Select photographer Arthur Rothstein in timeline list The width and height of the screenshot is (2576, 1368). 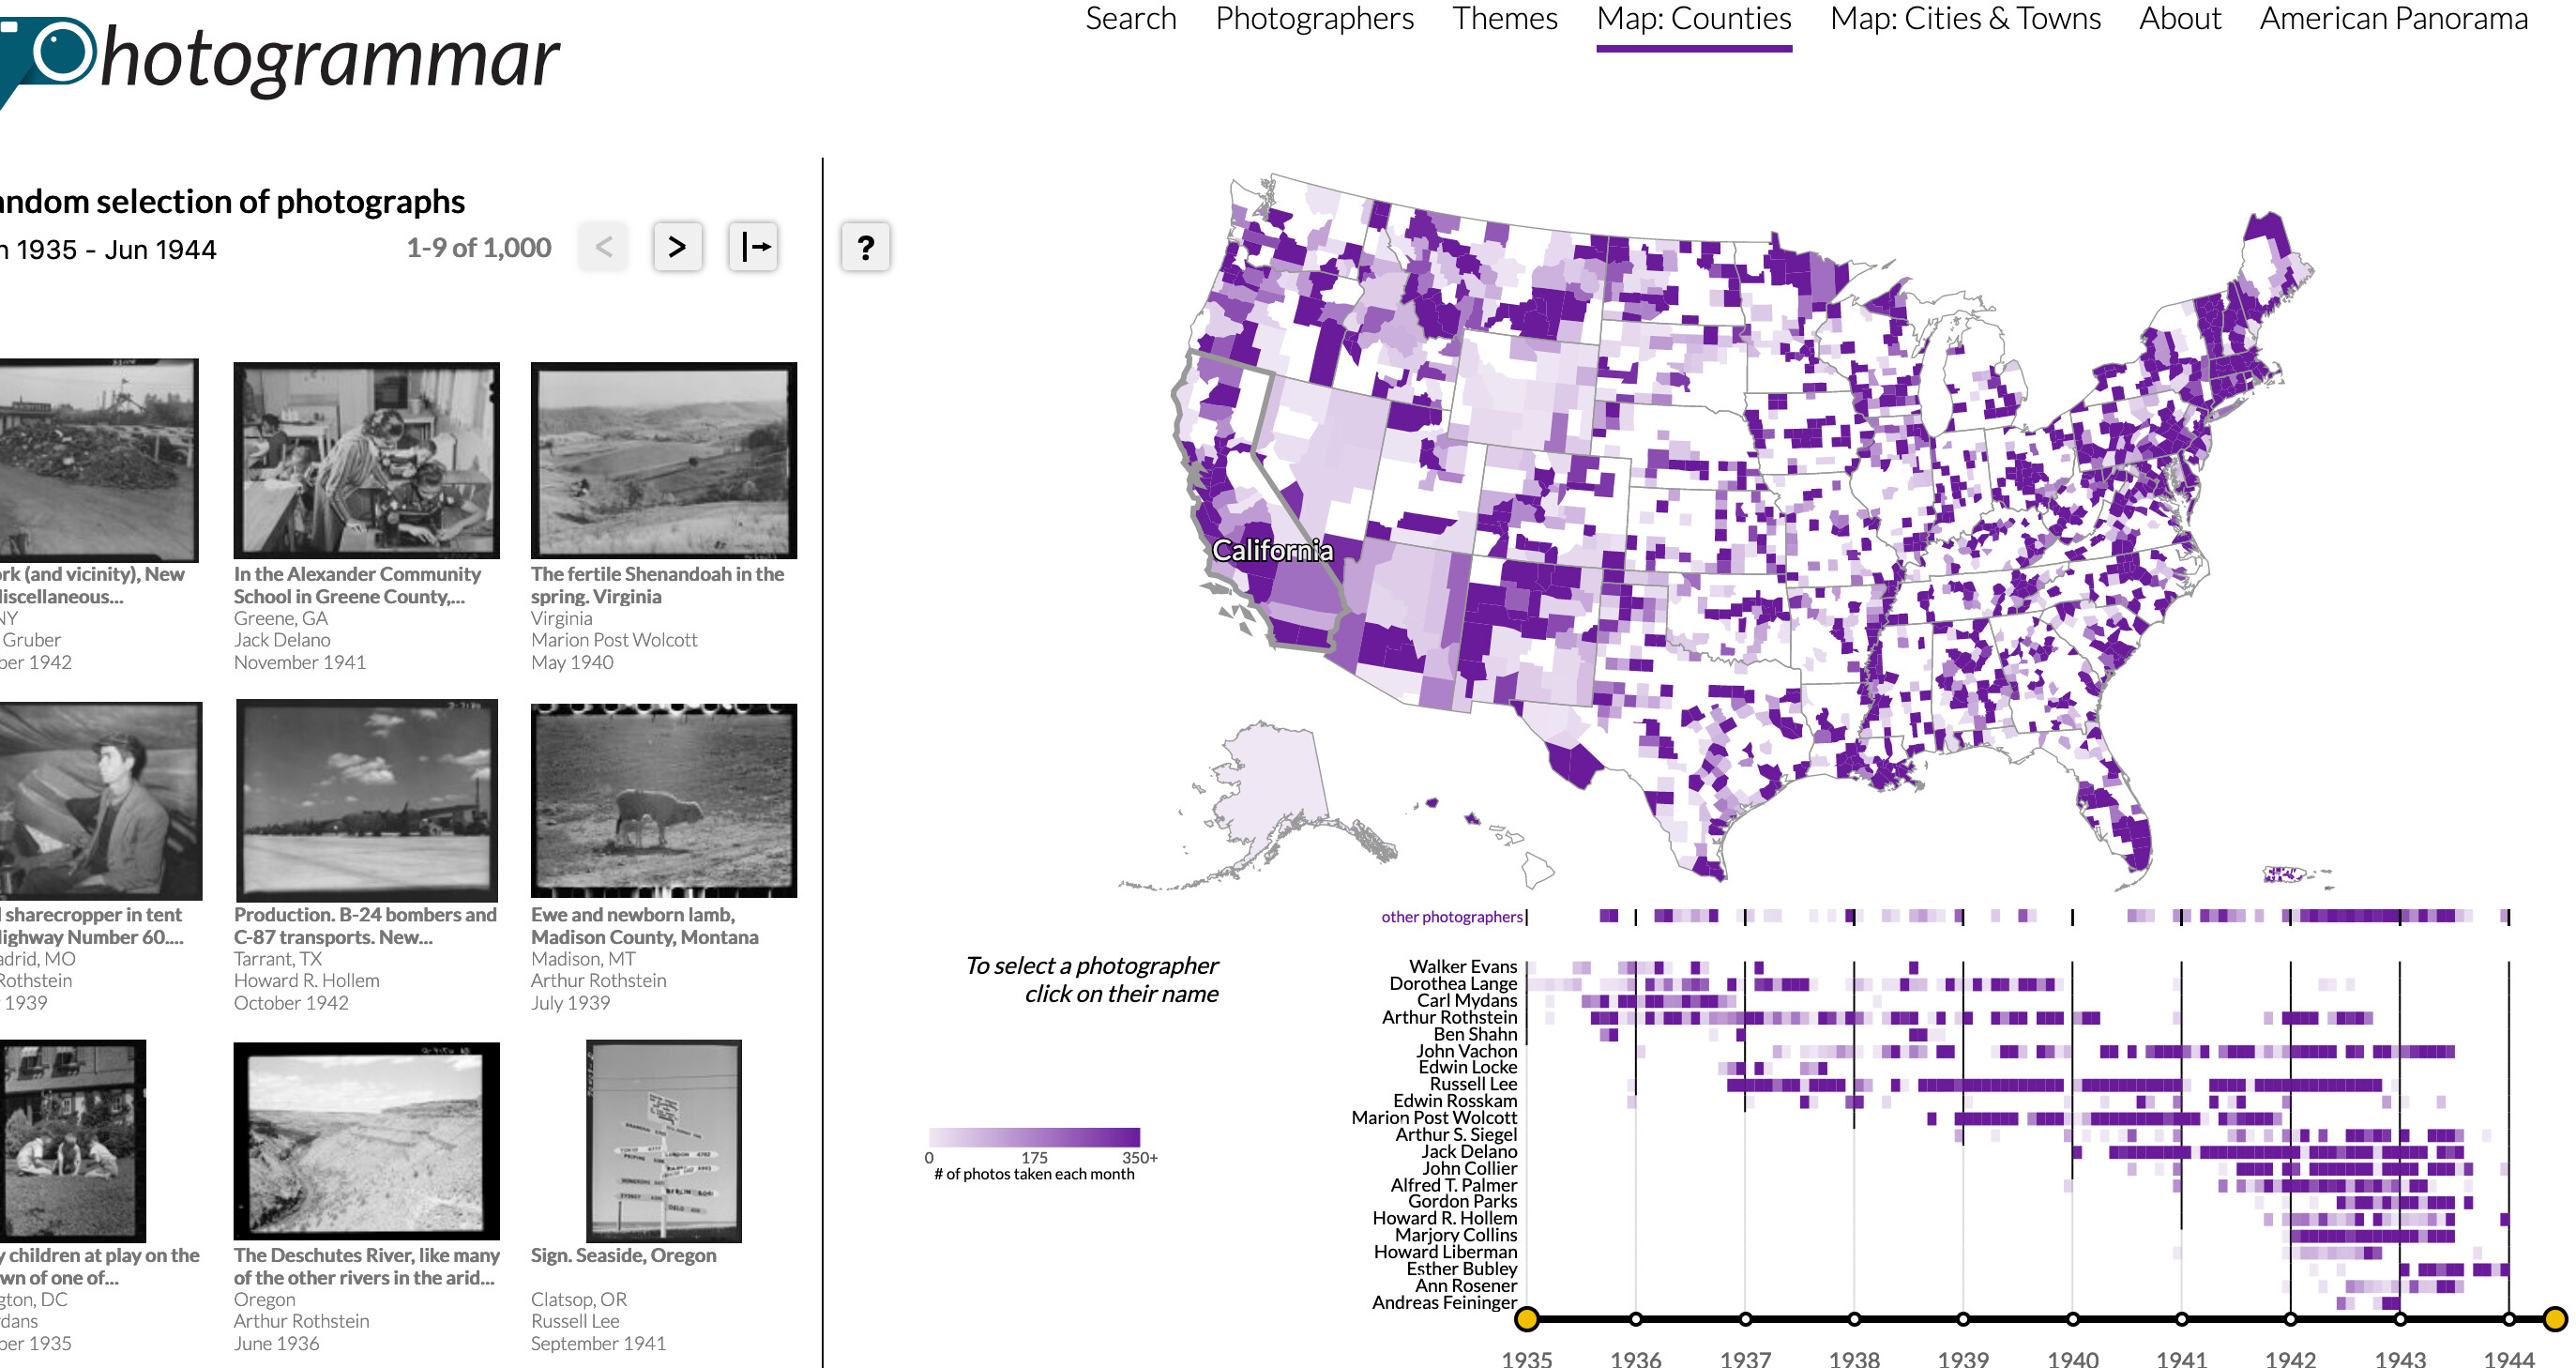pyautogui.click(x=1449, y=1017)
